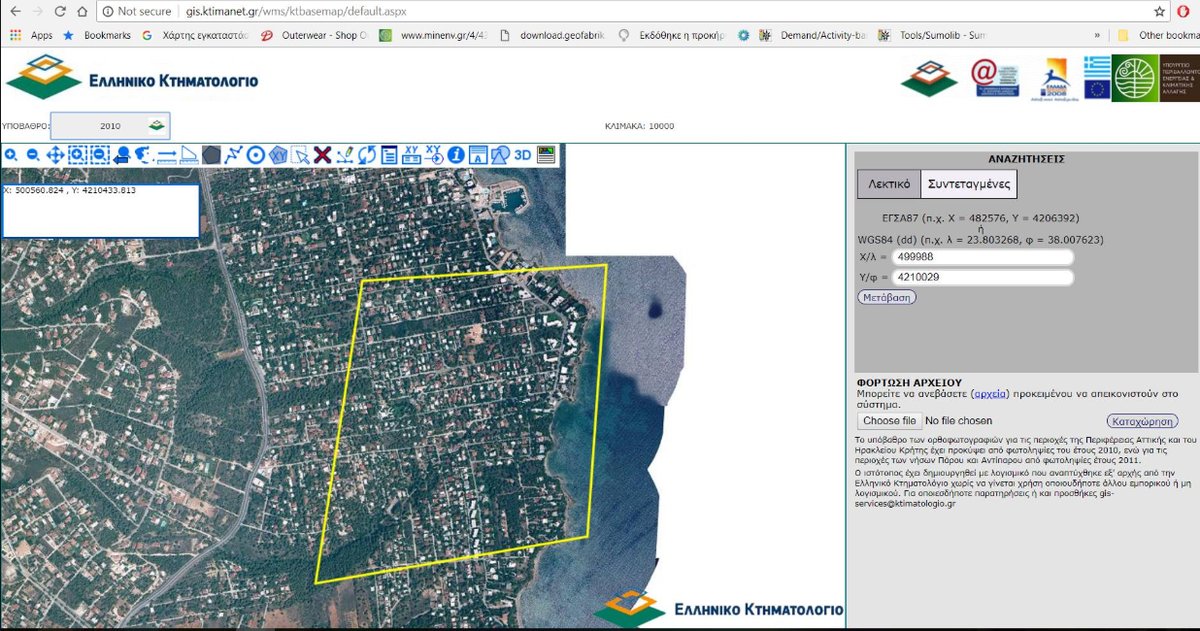Click the refresh map arrows icon
Image resolution: width=1200 pixels, height=631 pixels.
coord(367,155)
